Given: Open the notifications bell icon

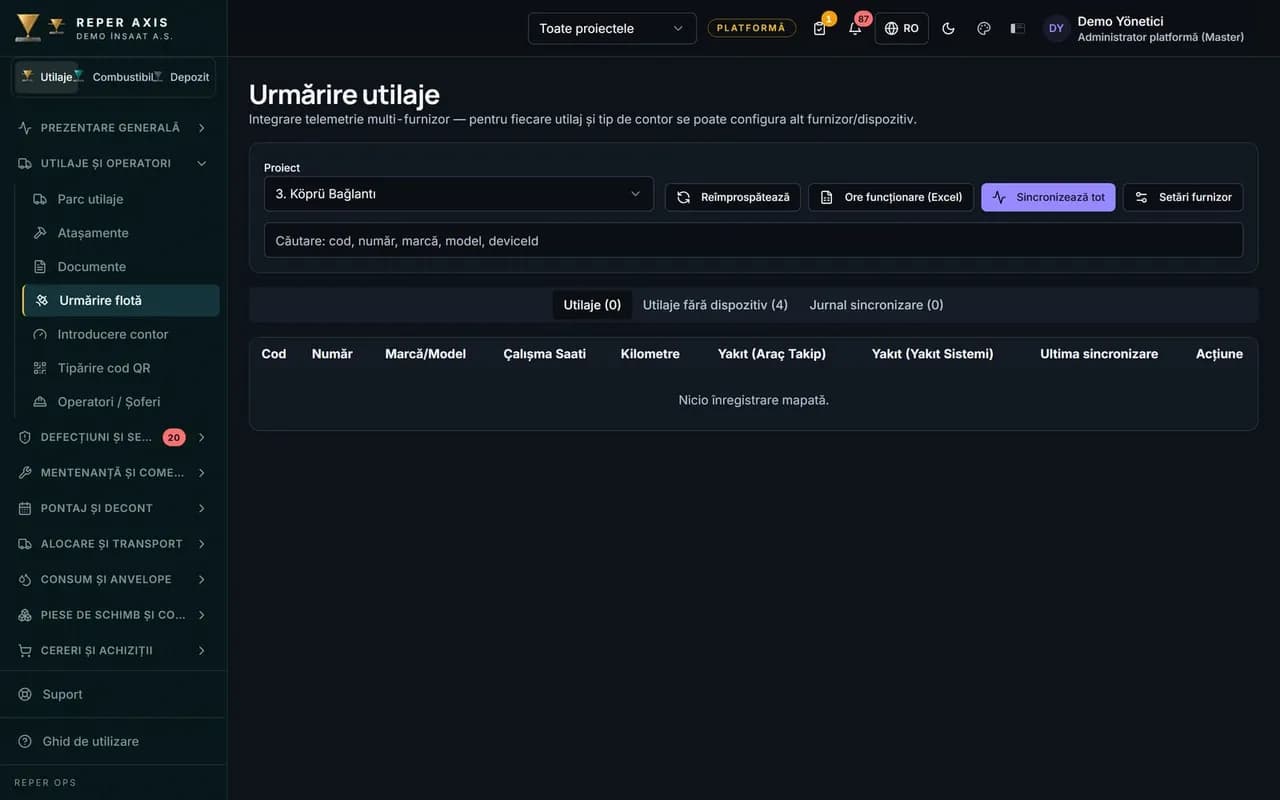Looking at the screenshot, I should 855,28.
